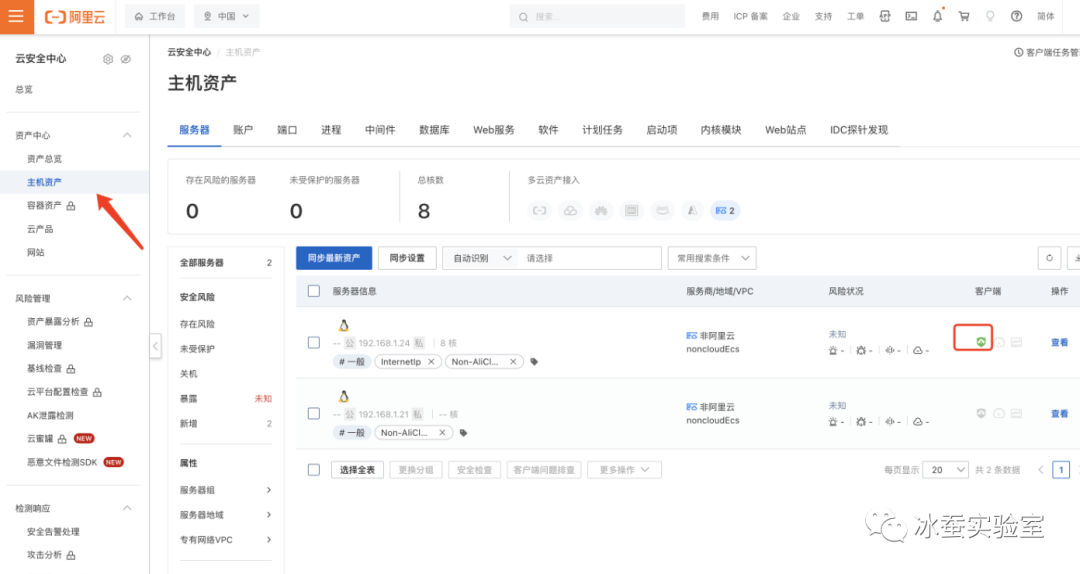Click the tag icon on the 192.168.1.21 row
This screenshot has height=574, width=1080.
[x=464, y=433]
